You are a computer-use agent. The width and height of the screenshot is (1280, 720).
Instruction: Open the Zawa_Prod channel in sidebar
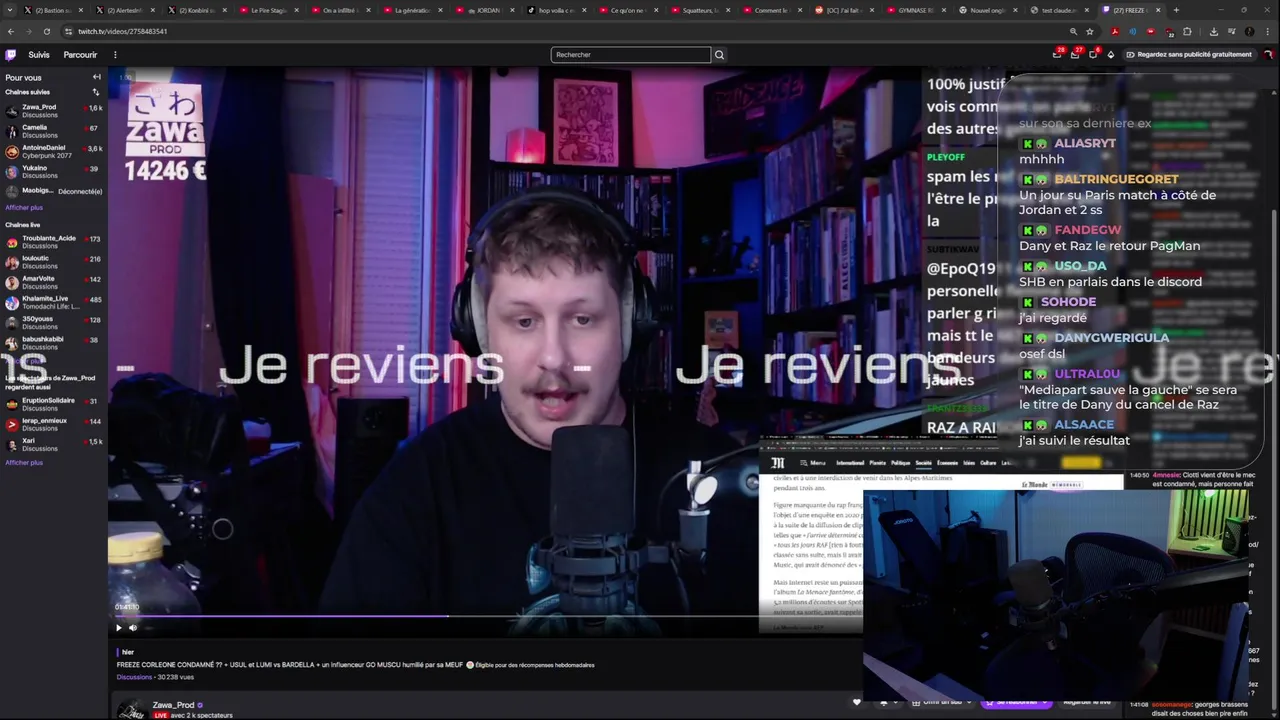[54, 111]
